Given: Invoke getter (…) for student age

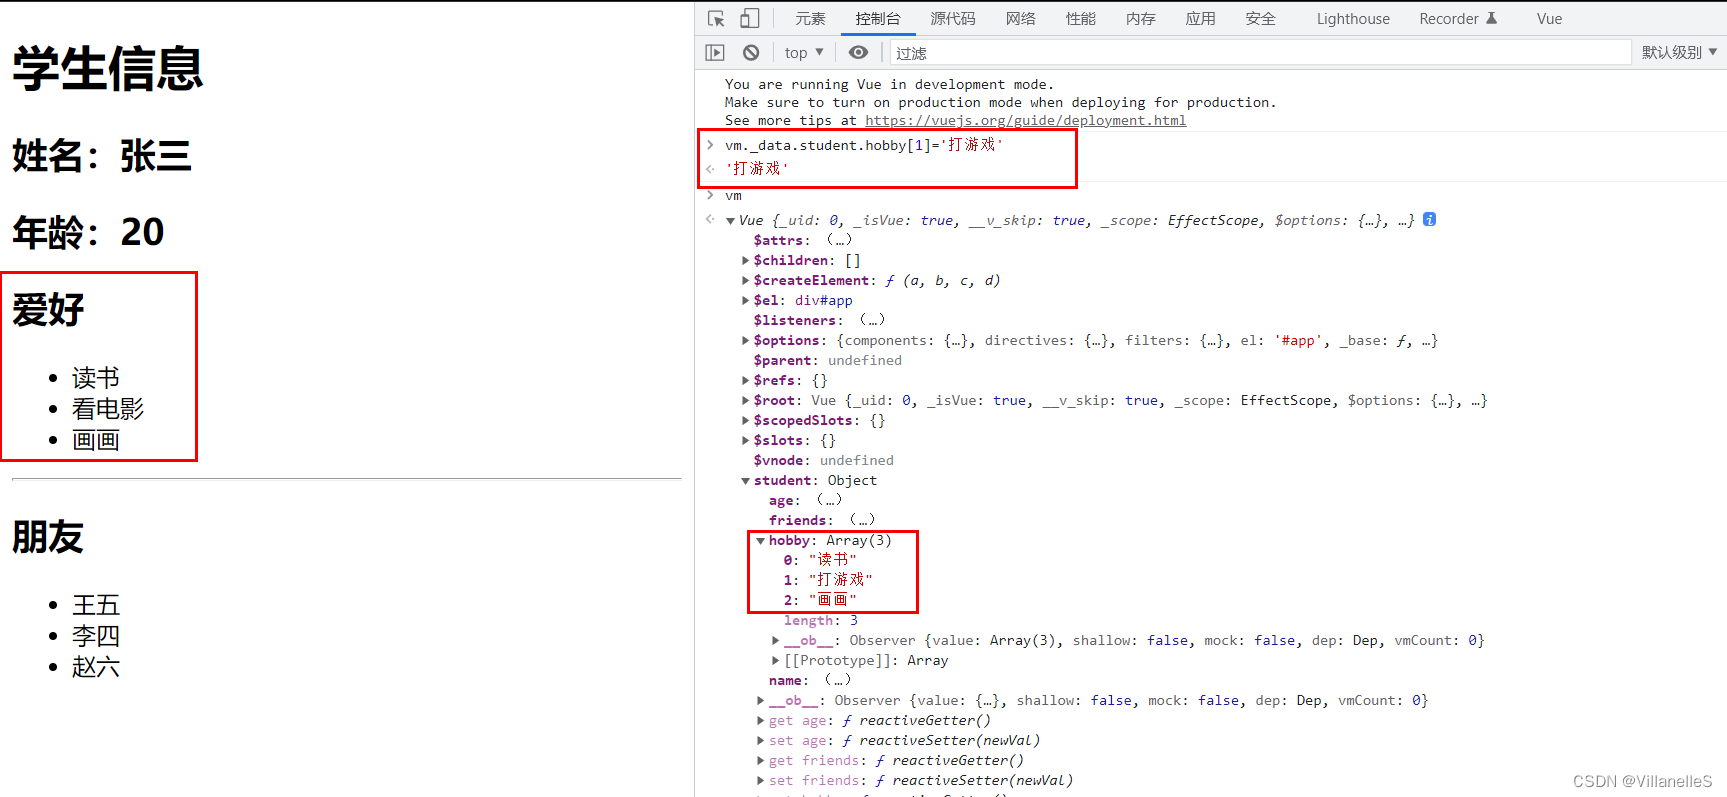Looking at the screenshot, I should 829,500.
